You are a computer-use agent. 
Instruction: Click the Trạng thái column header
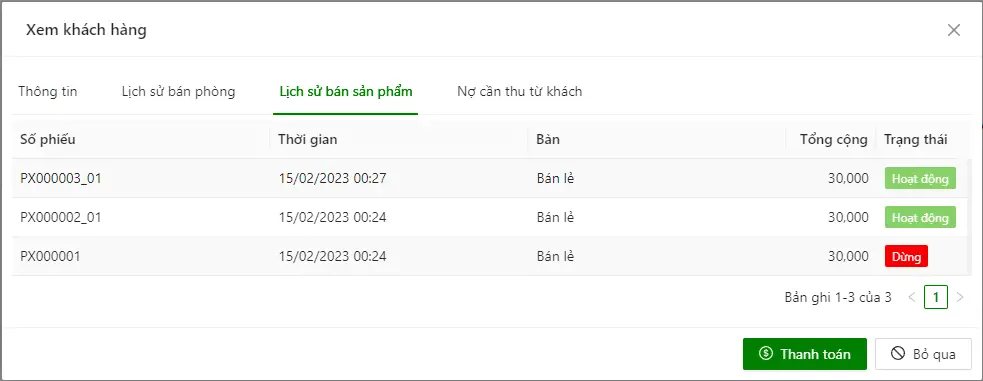[x=915, y=139]
